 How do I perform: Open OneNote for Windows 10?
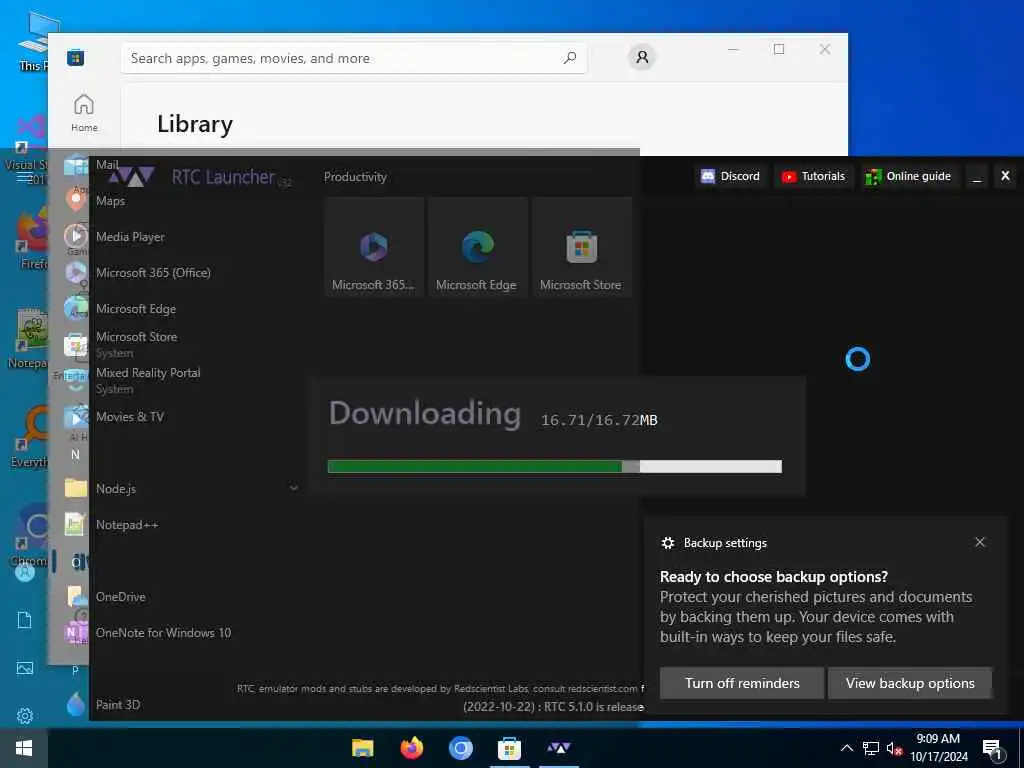163,633
